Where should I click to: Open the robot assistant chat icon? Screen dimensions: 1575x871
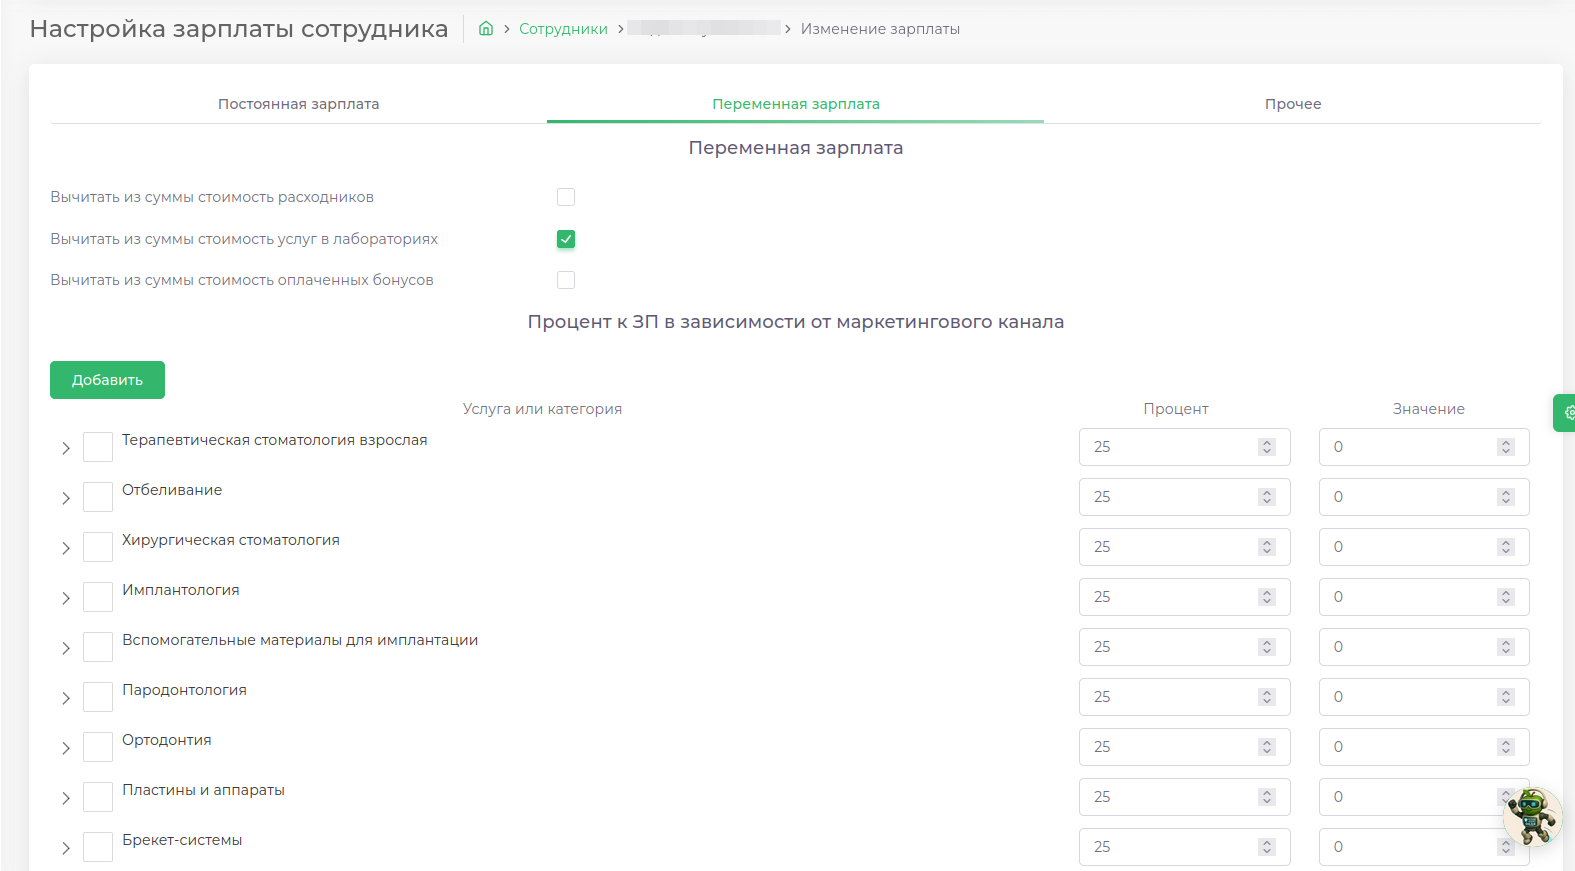coord(1531,815)
